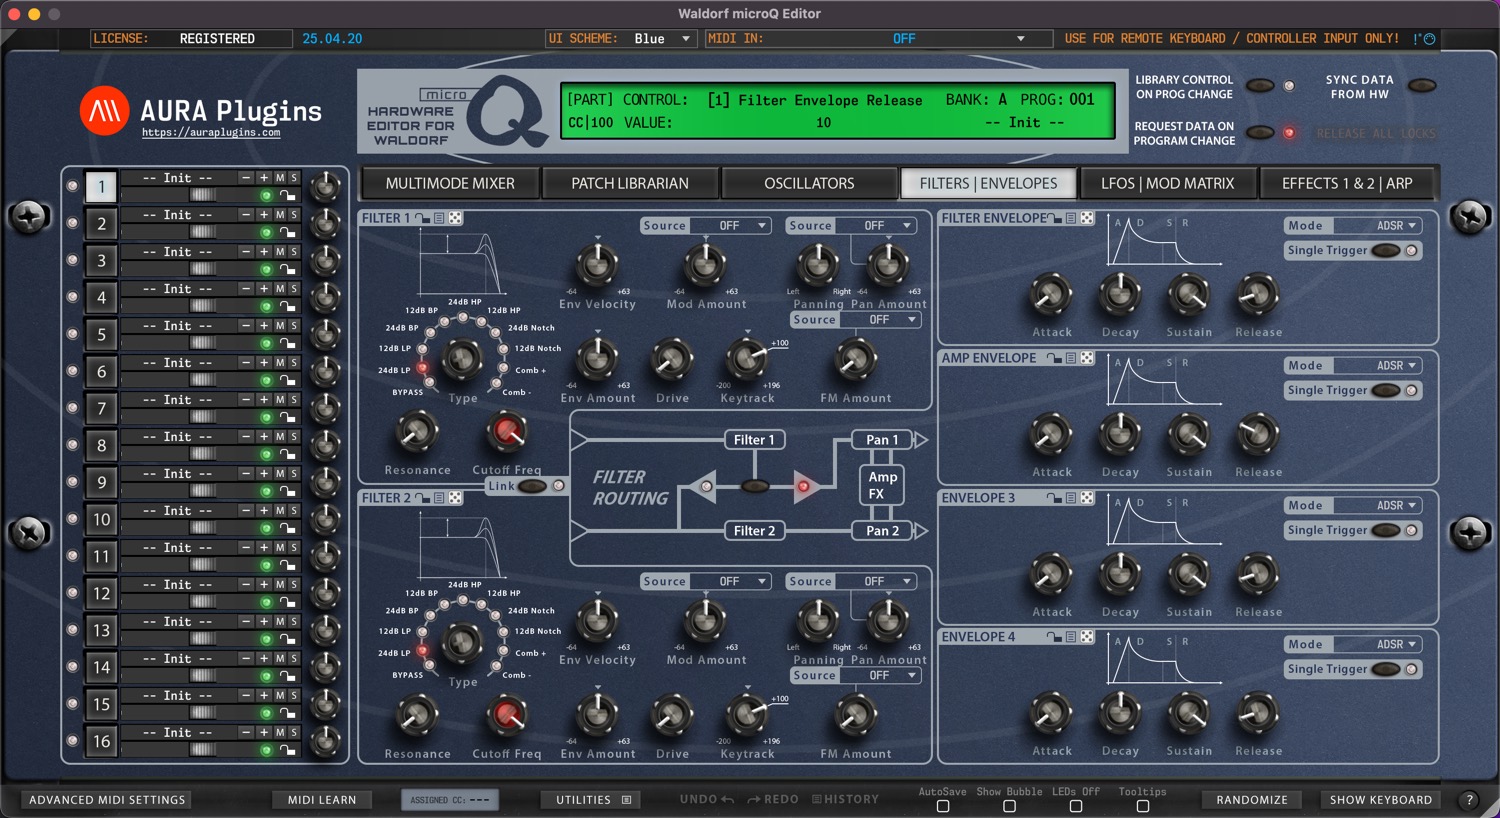Viewport: 1500px width, 818px height.
Task: Open the auraplugins.com link
Action: [211, 132]
